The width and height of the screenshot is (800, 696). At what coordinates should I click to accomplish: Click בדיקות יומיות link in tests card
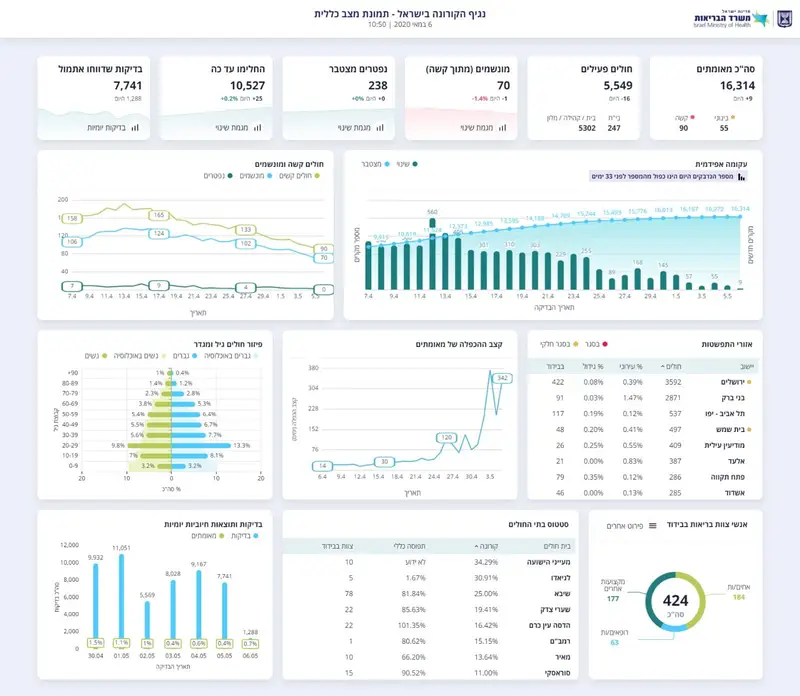(106, 128)
